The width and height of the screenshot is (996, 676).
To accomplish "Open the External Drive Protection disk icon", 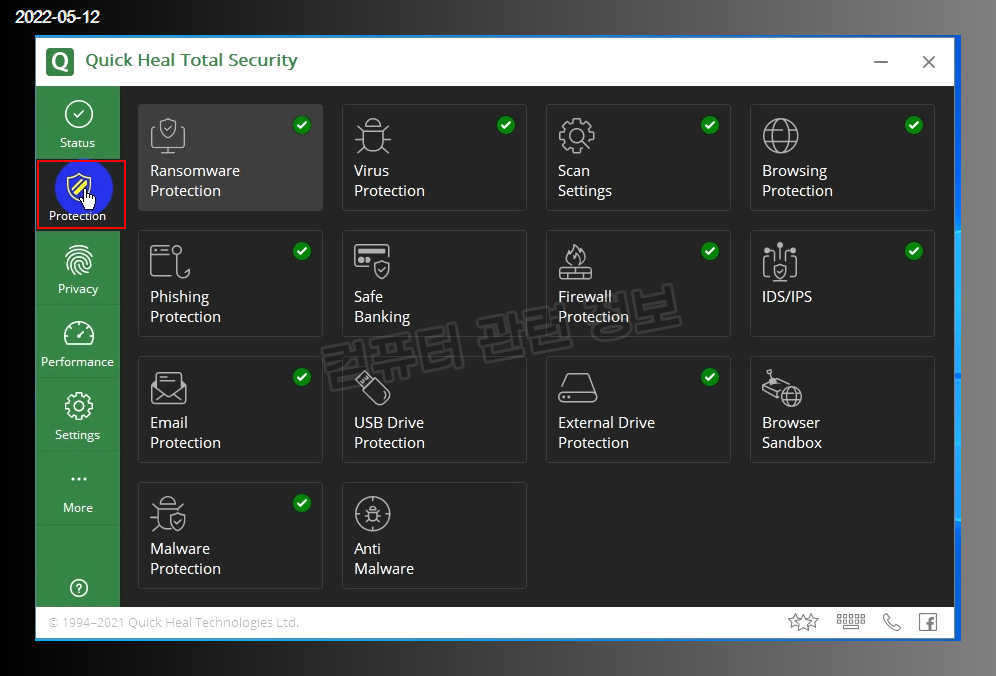I will [x=577, y=388].
